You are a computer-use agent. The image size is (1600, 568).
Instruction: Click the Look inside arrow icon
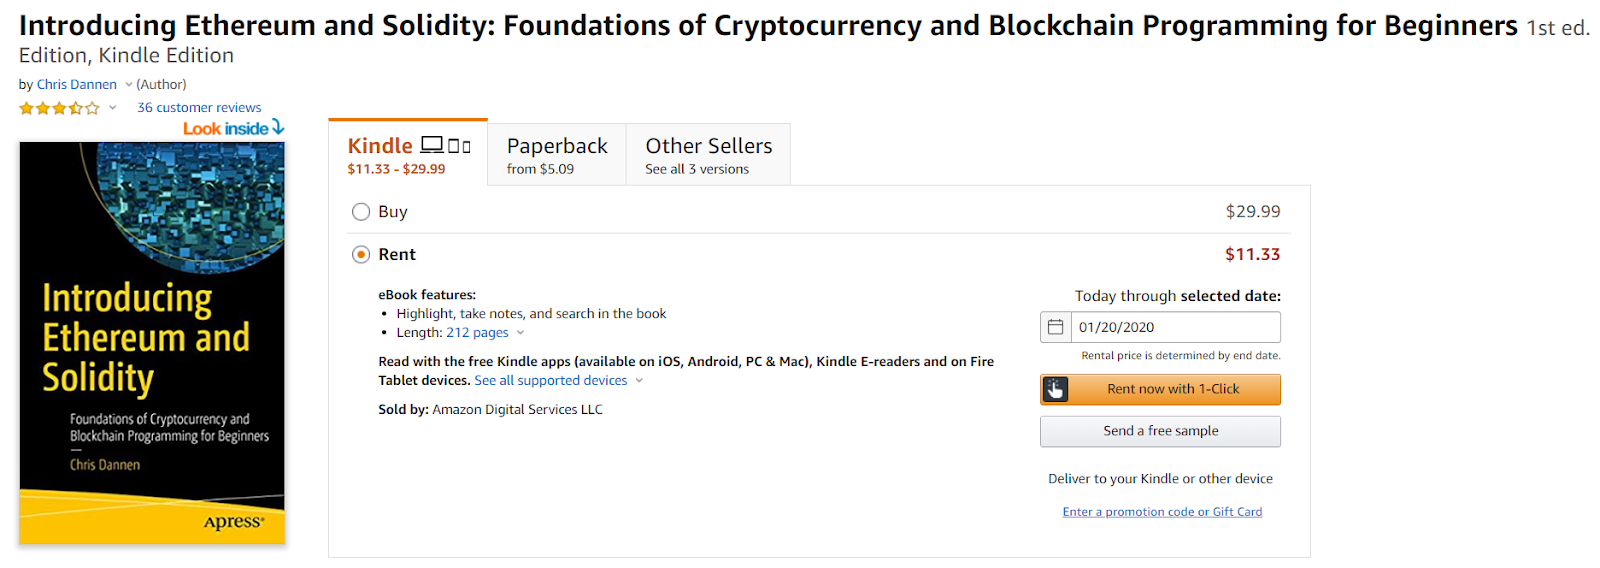[278, 127]
